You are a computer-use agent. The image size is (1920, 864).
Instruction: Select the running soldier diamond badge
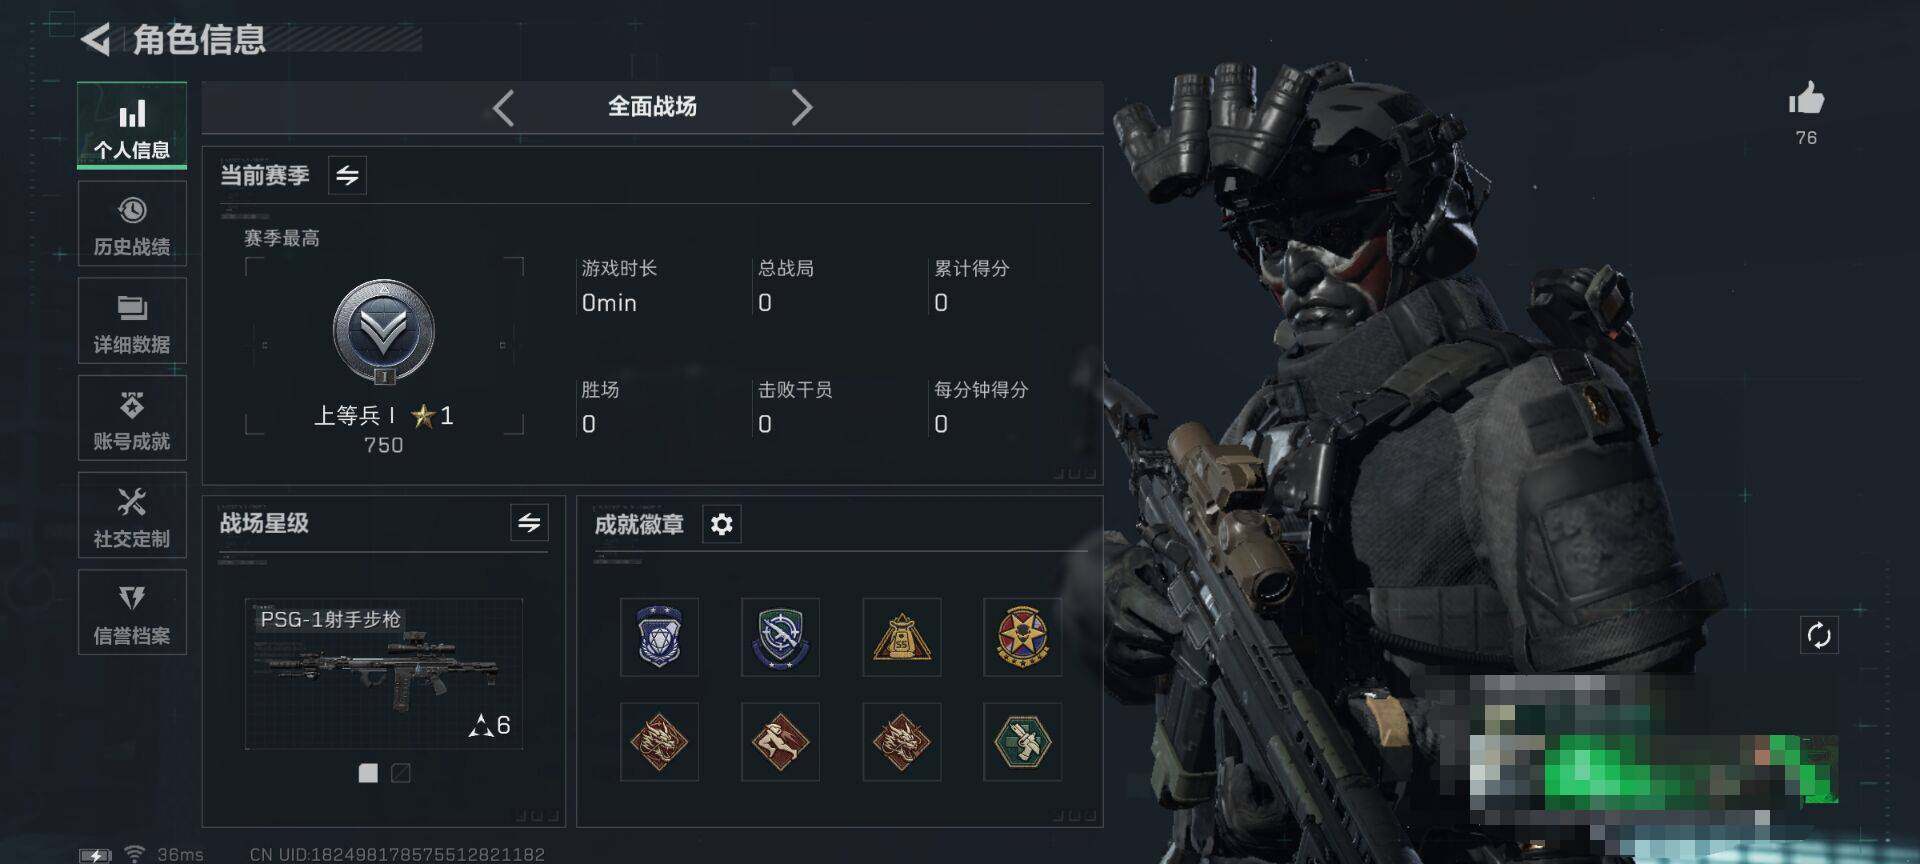780,741
